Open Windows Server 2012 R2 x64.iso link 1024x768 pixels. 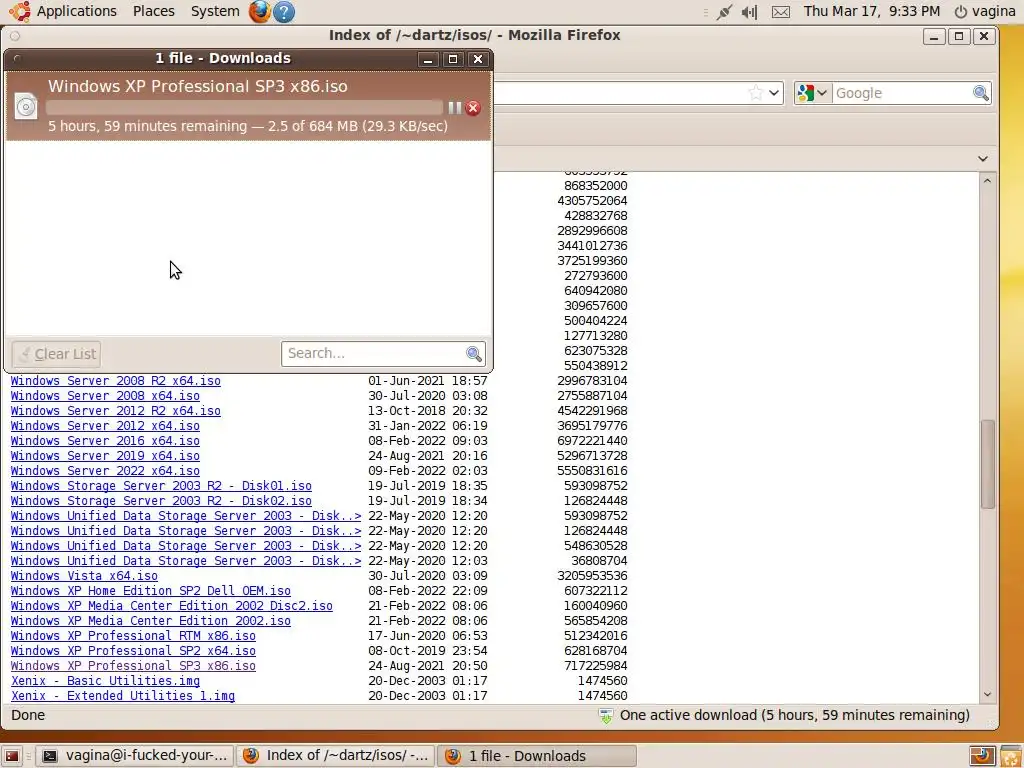tap(116, 411)
